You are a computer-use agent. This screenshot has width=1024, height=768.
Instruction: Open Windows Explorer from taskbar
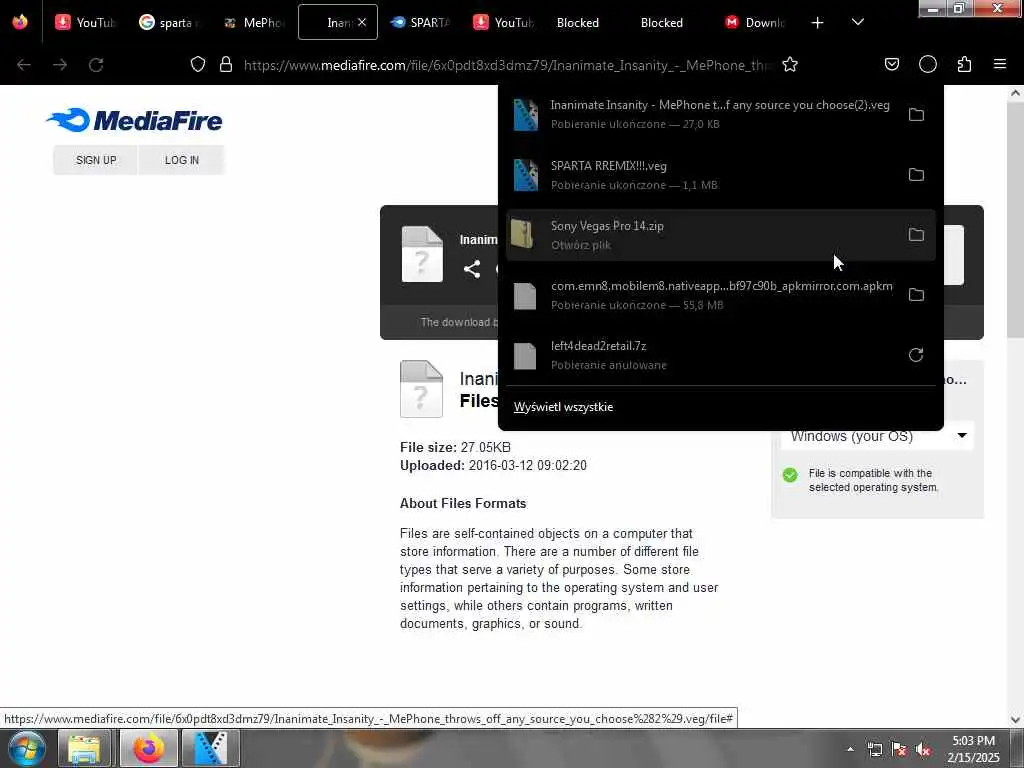[84, 748]
